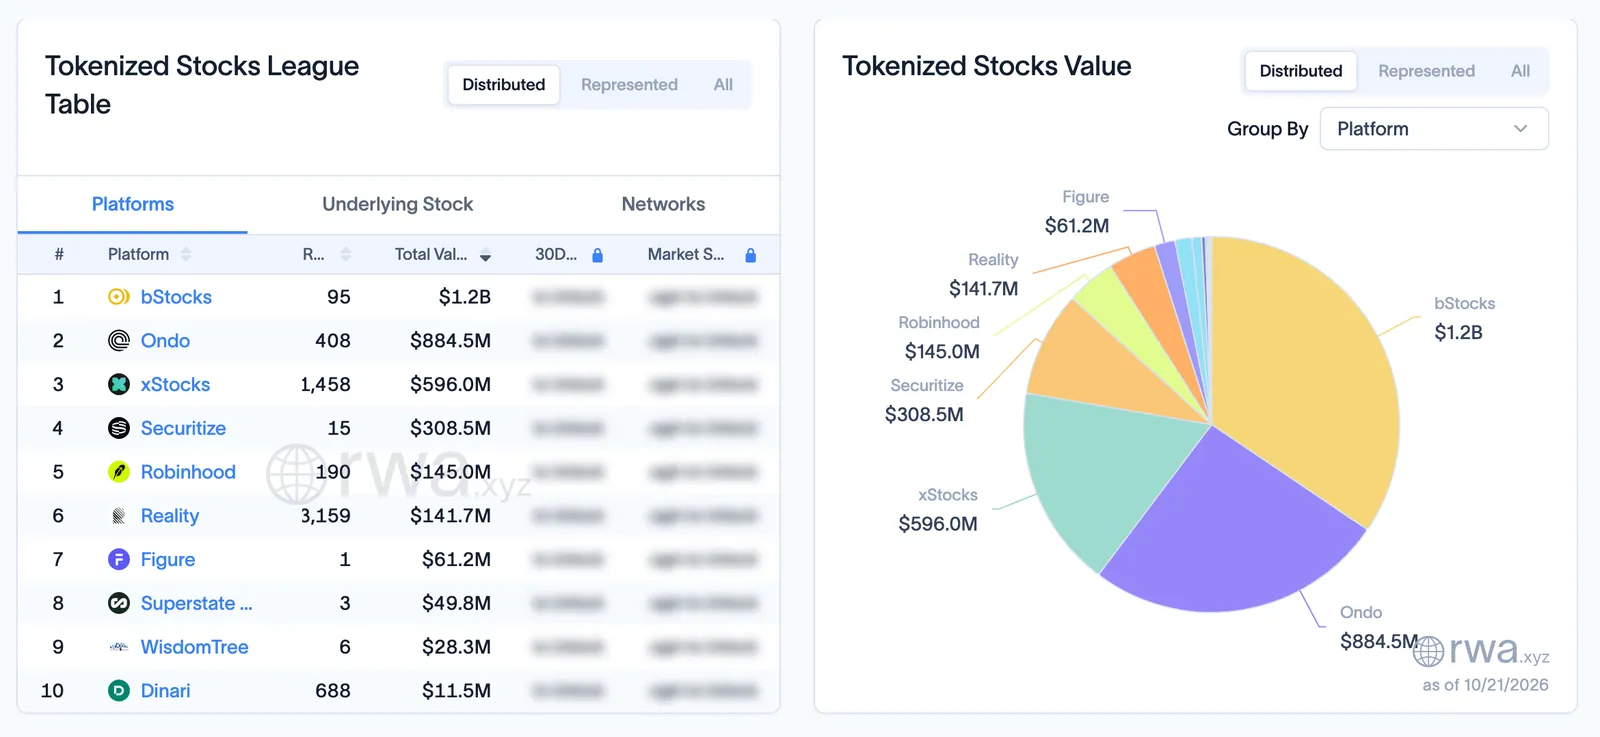Open the Figure platform link
Viewport: 1600px width, 737px height.
point(168,560)
